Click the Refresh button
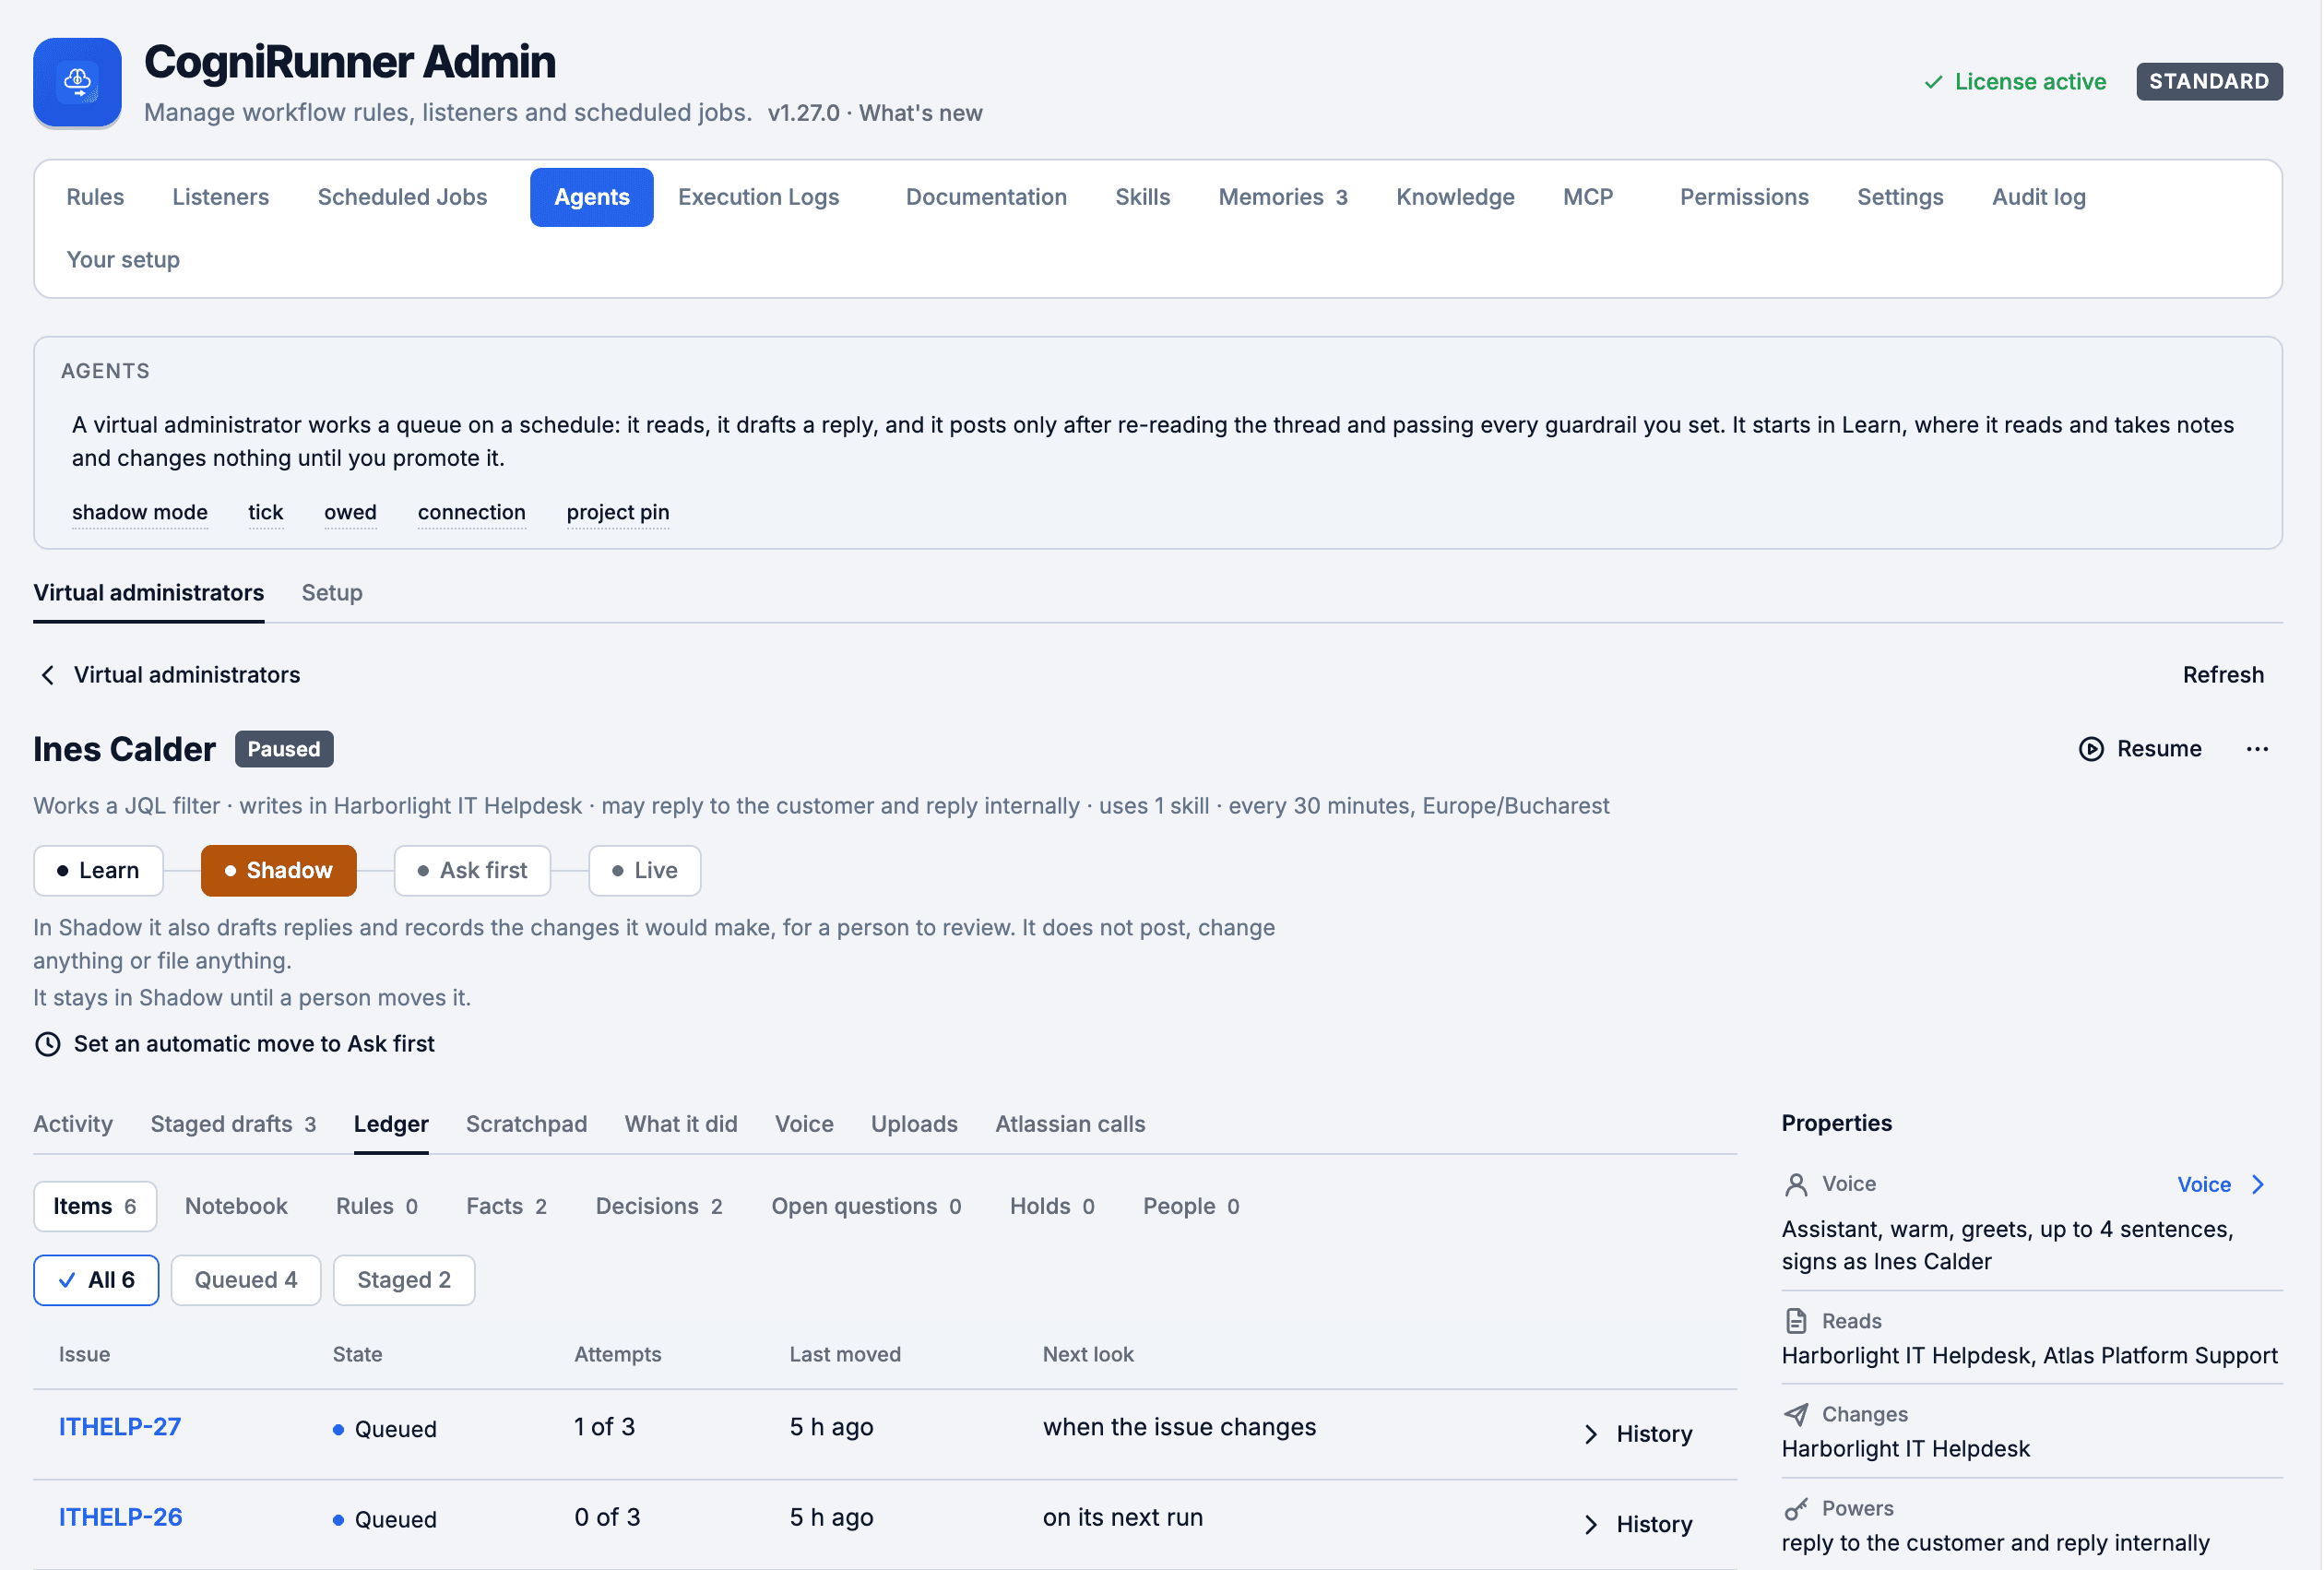The height and width of the screenshot is (1570, 2324). tap(2222, 676)
